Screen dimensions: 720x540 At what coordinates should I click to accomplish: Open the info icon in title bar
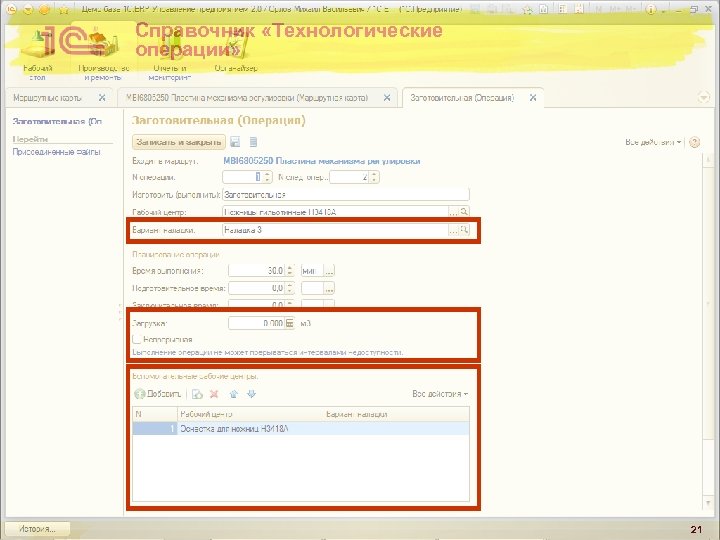(650, 9)
